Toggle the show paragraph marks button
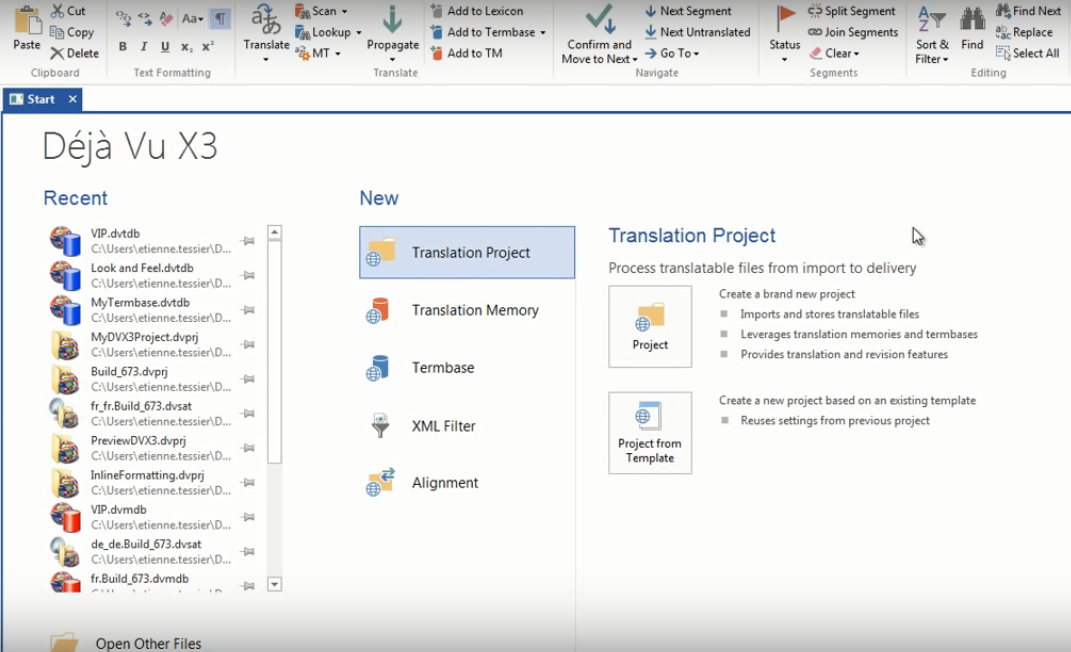 [220, 18]
